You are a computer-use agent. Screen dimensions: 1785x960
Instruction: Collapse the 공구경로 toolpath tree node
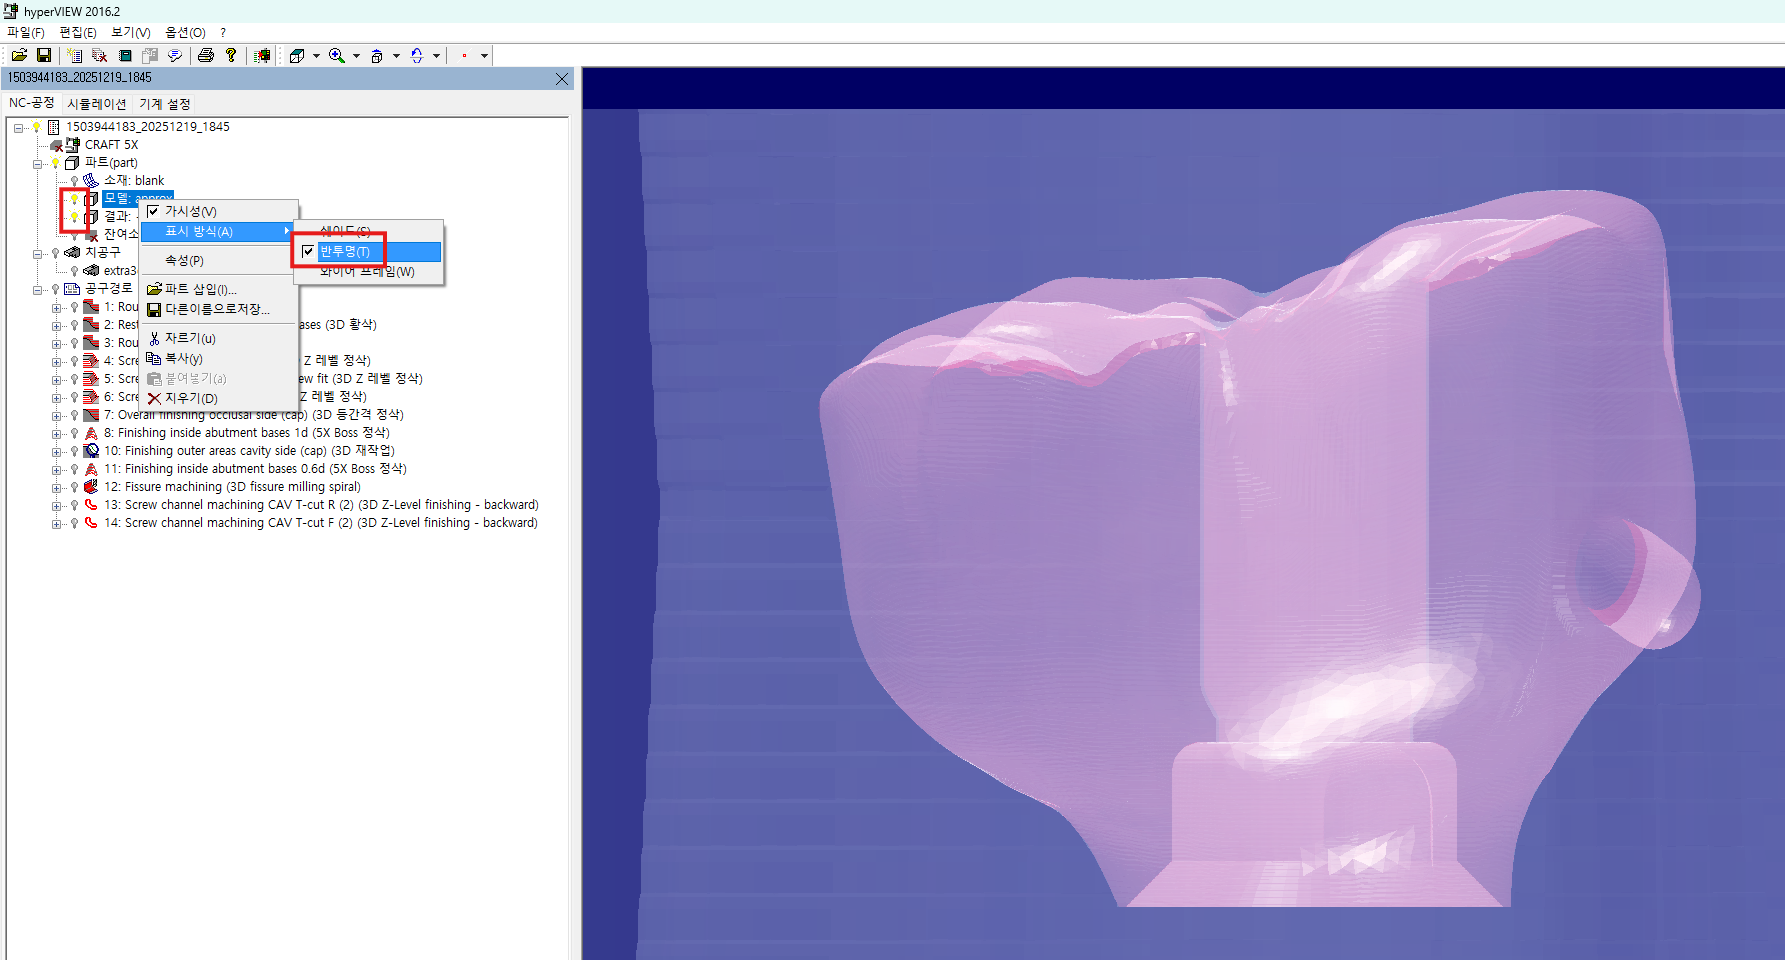[x=37, y=289]
